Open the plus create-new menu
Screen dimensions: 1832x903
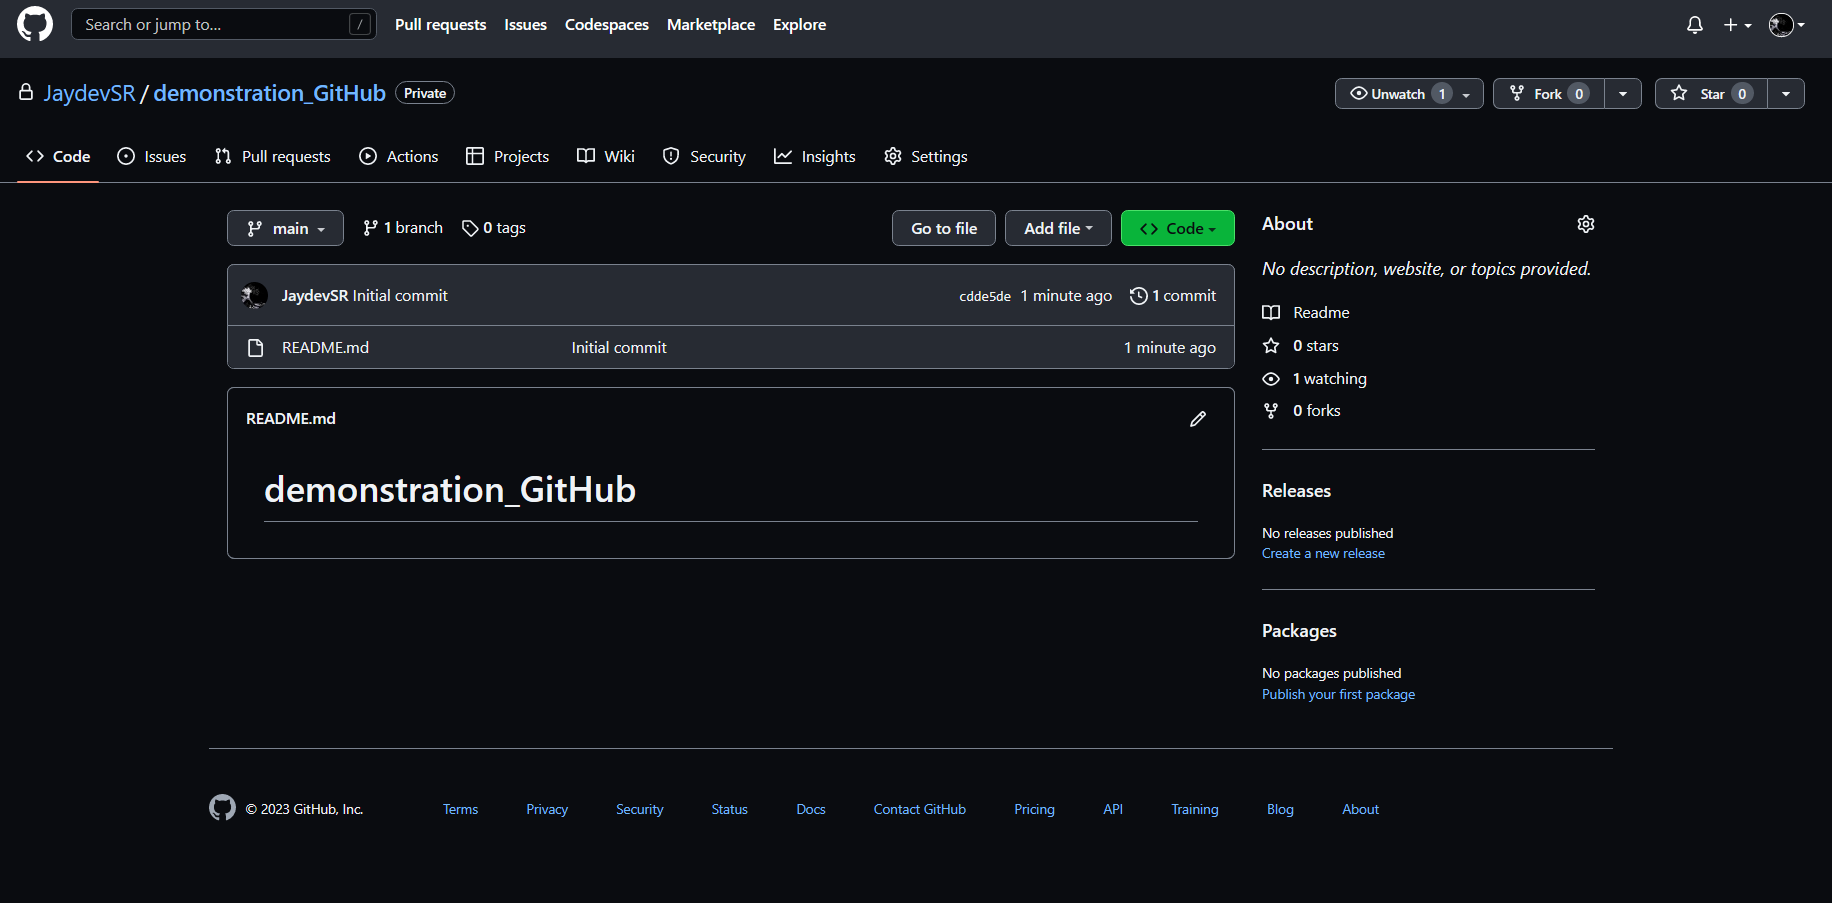[x=1737, y=25]
